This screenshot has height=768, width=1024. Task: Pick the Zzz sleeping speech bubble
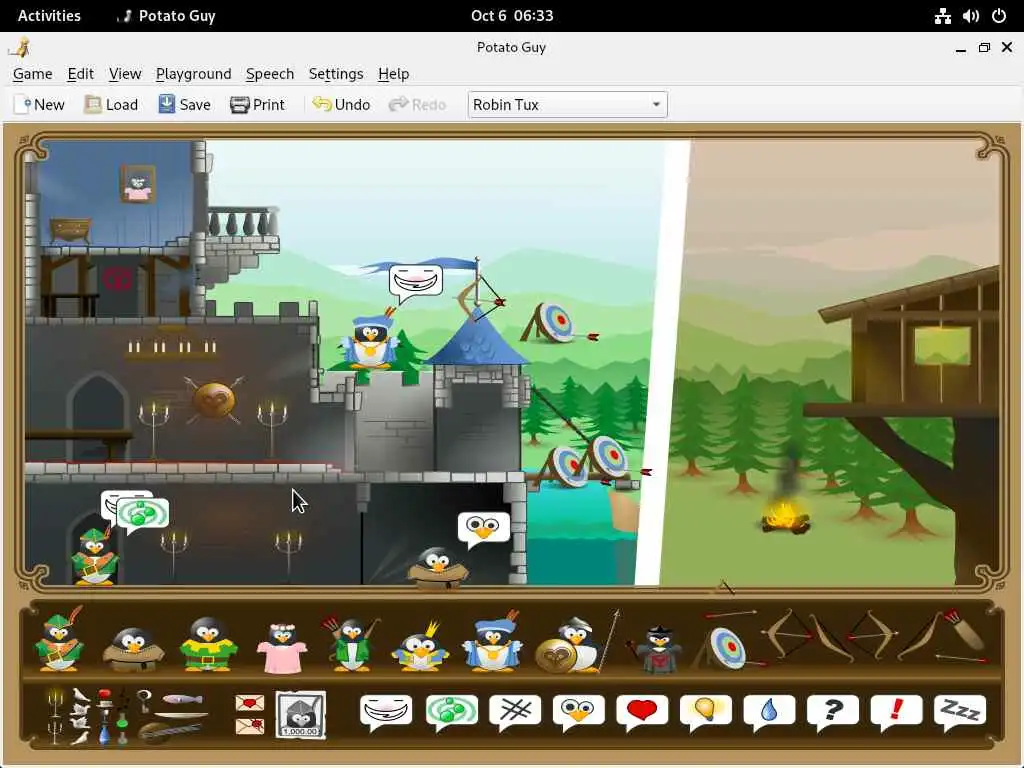[x=960, y=712]
